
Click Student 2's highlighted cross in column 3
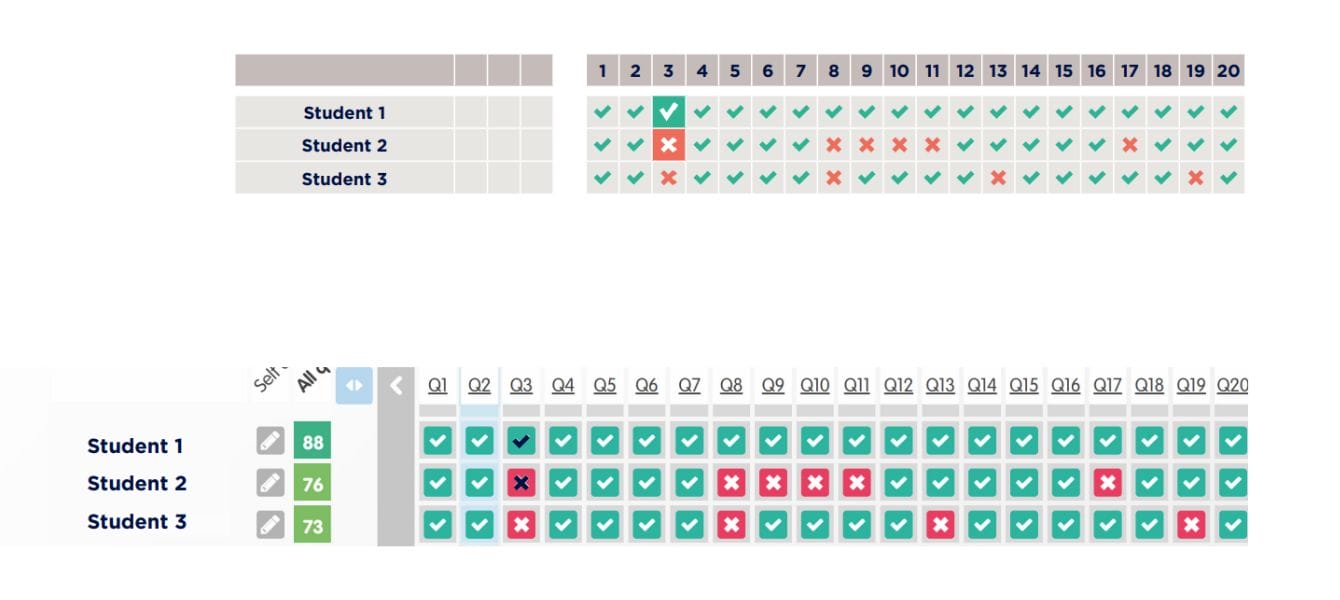click(x=669, y=145)
